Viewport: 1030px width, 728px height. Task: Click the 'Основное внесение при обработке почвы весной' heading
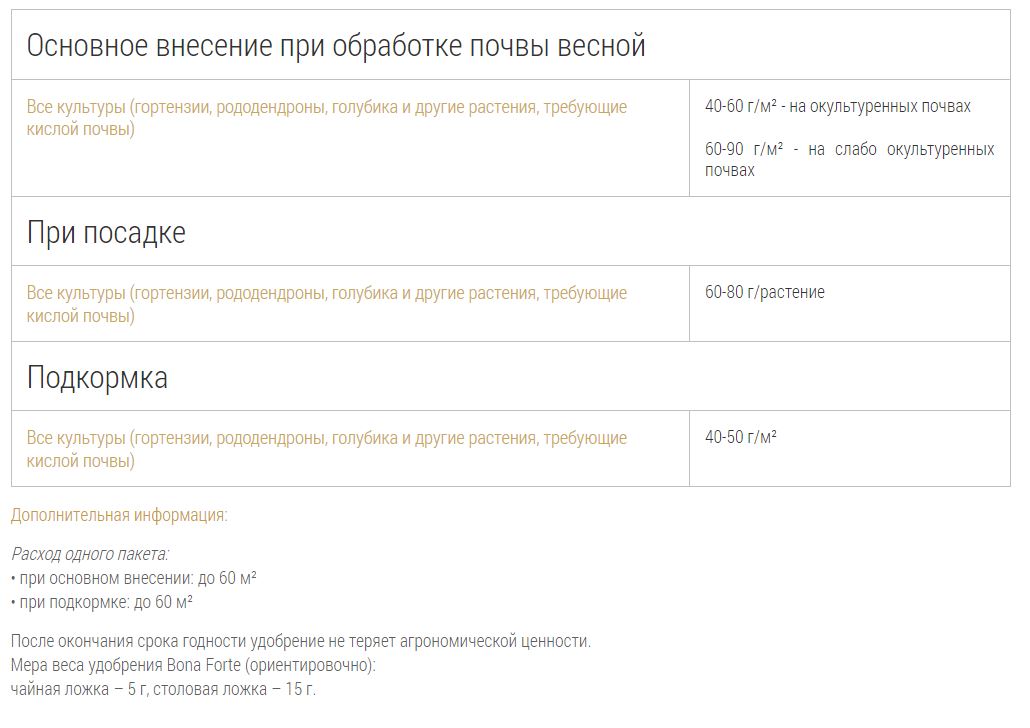(336, 46)
